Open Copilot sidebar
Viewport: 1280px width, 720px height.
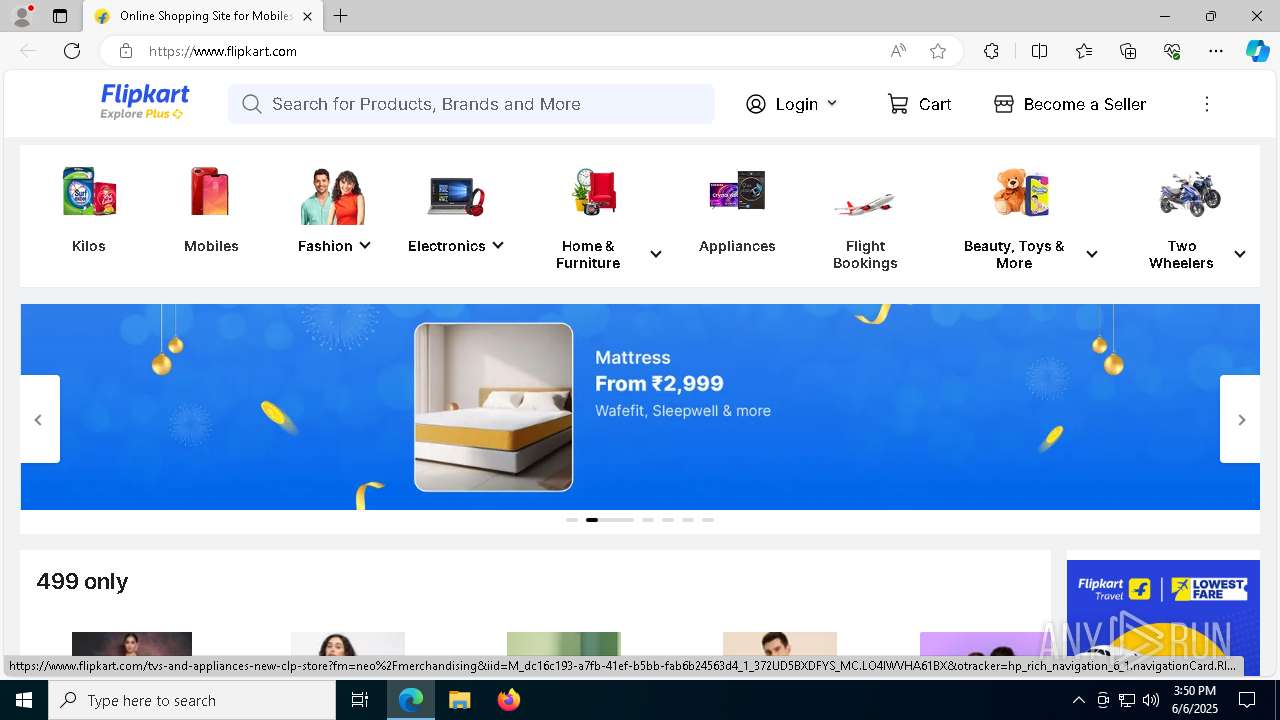pos(1257,51)
